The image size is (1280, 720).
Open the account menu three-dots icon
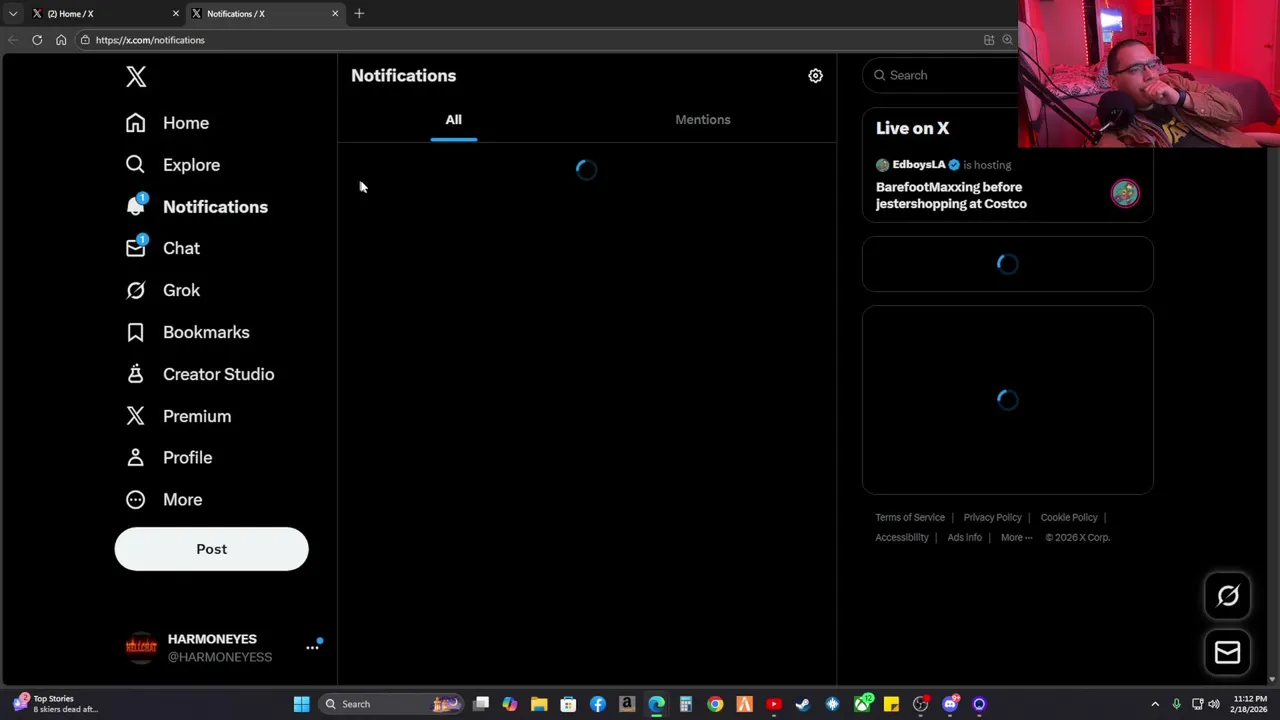312,648
